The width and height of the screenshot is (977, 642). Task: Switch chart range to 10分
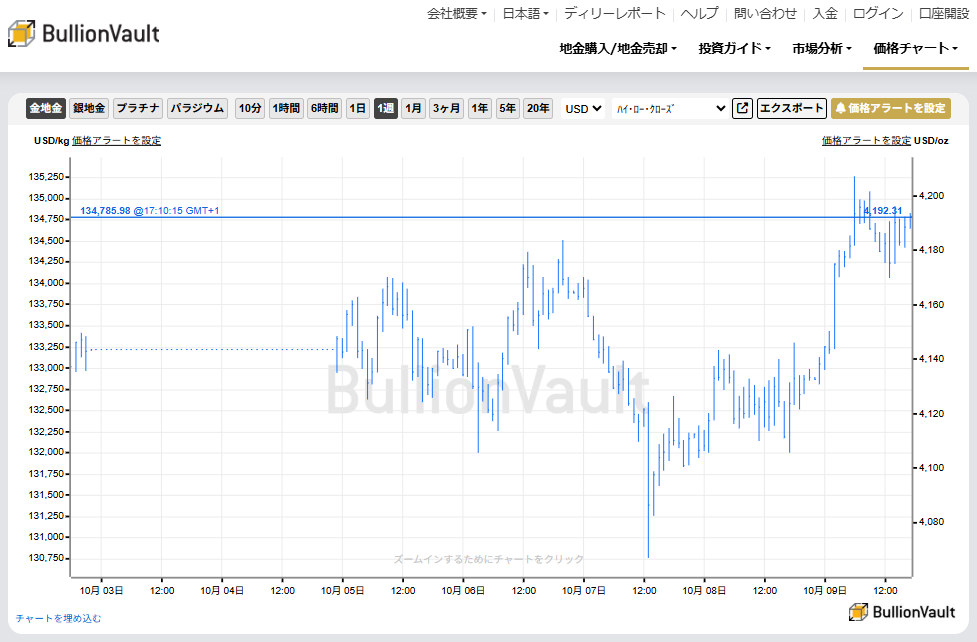(250, 108)
